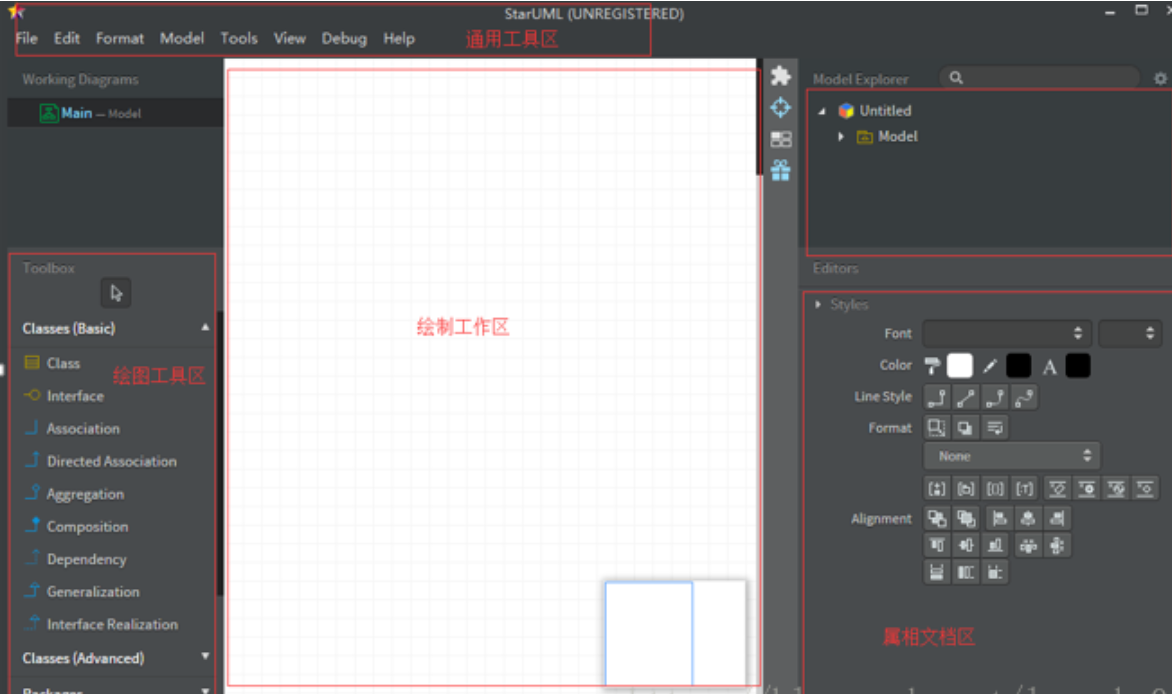
Task: Toggle the Word Wrap format button
Action: pos(995,428)
